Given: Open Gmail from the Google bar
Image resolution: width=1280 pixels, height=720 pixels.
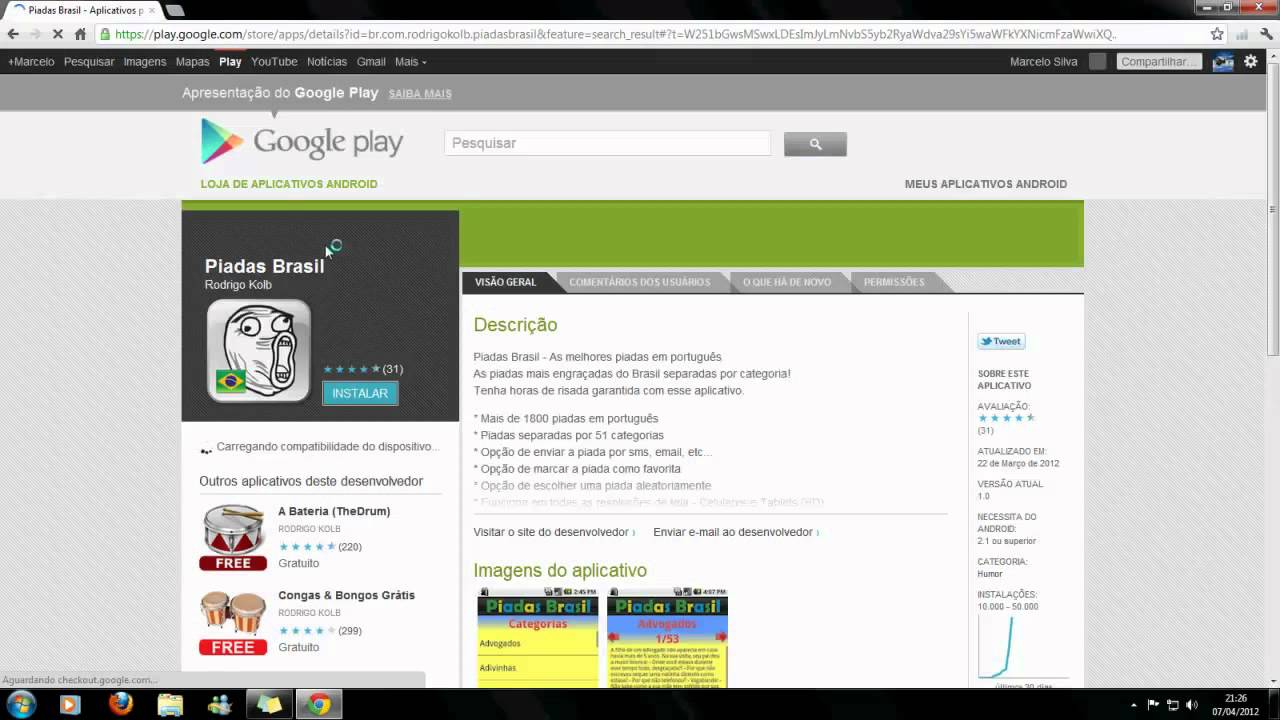Looking at the screenshot, I should pyautogui.click(x=371, y=61).
